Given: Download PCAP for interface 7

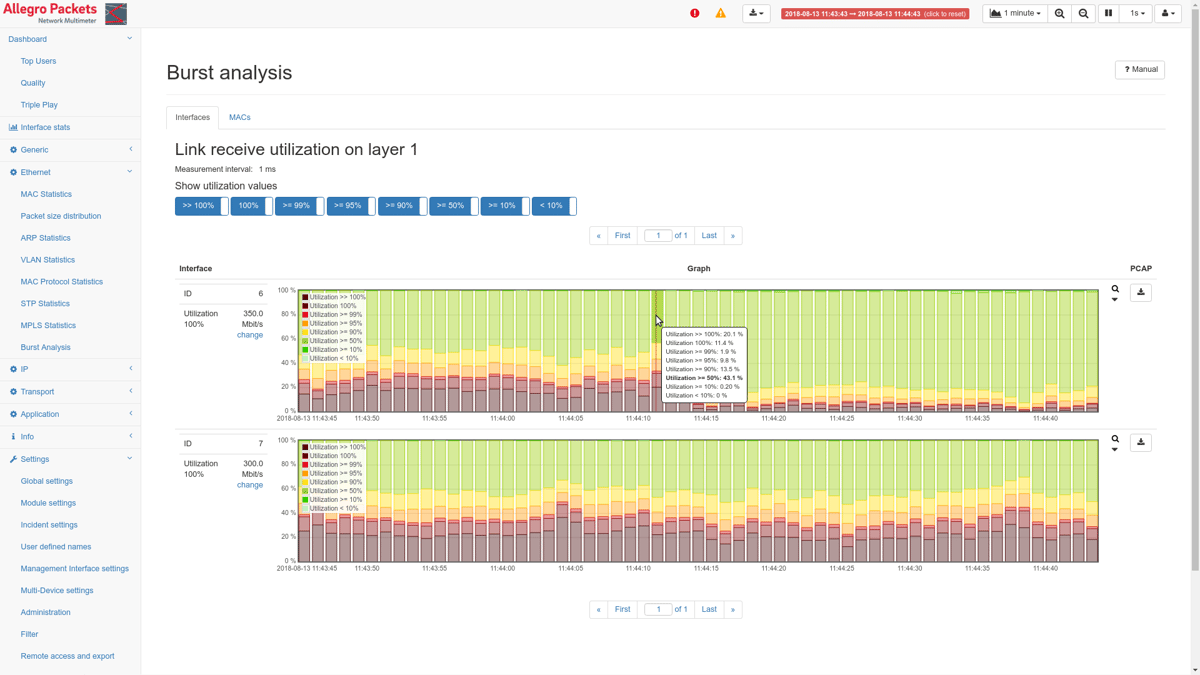Looking at the screenshot, I should coord(1140,443).
